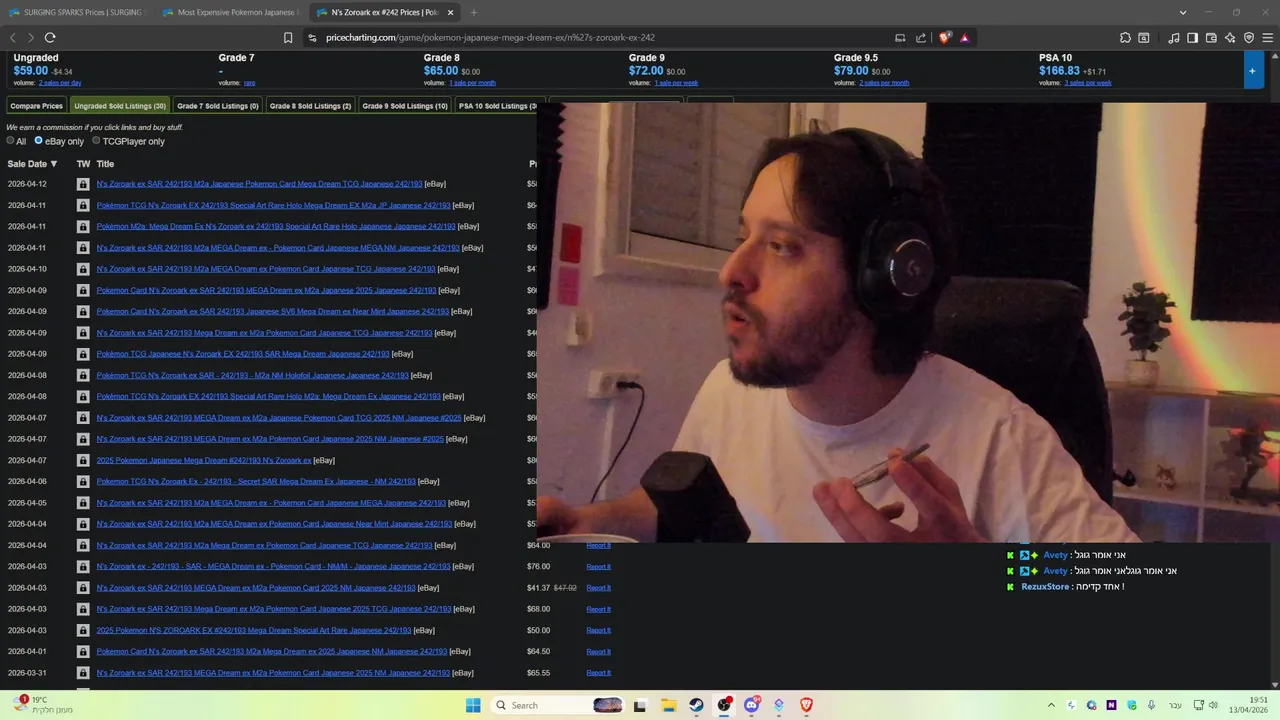
Task: Open Ungraded Sold Listings (30) tab
Action: [x=119, y=106]
